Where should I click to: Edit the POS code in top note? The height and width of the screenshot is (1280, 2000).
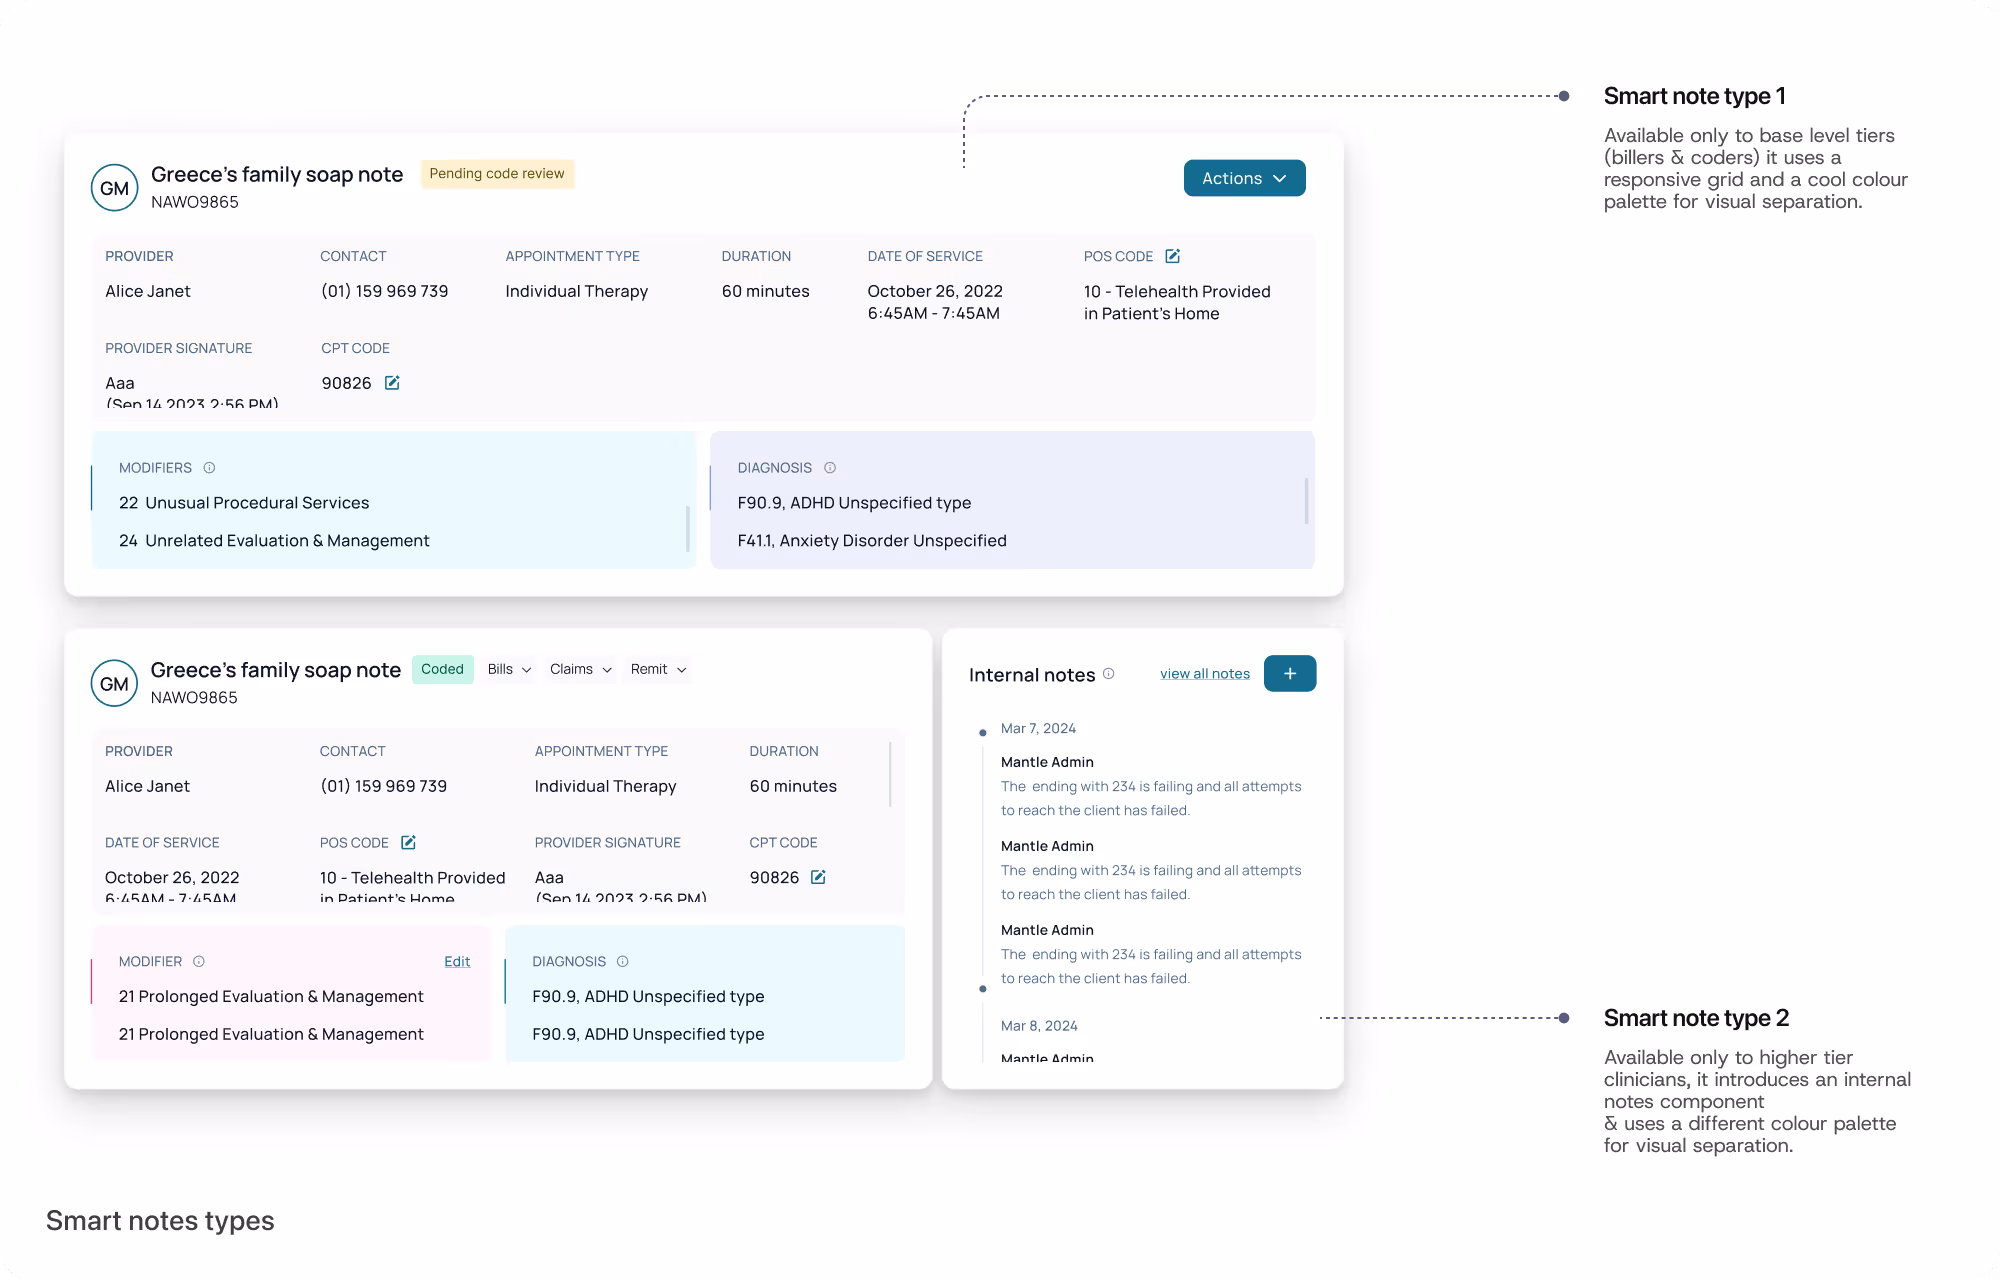[1172, 256]
